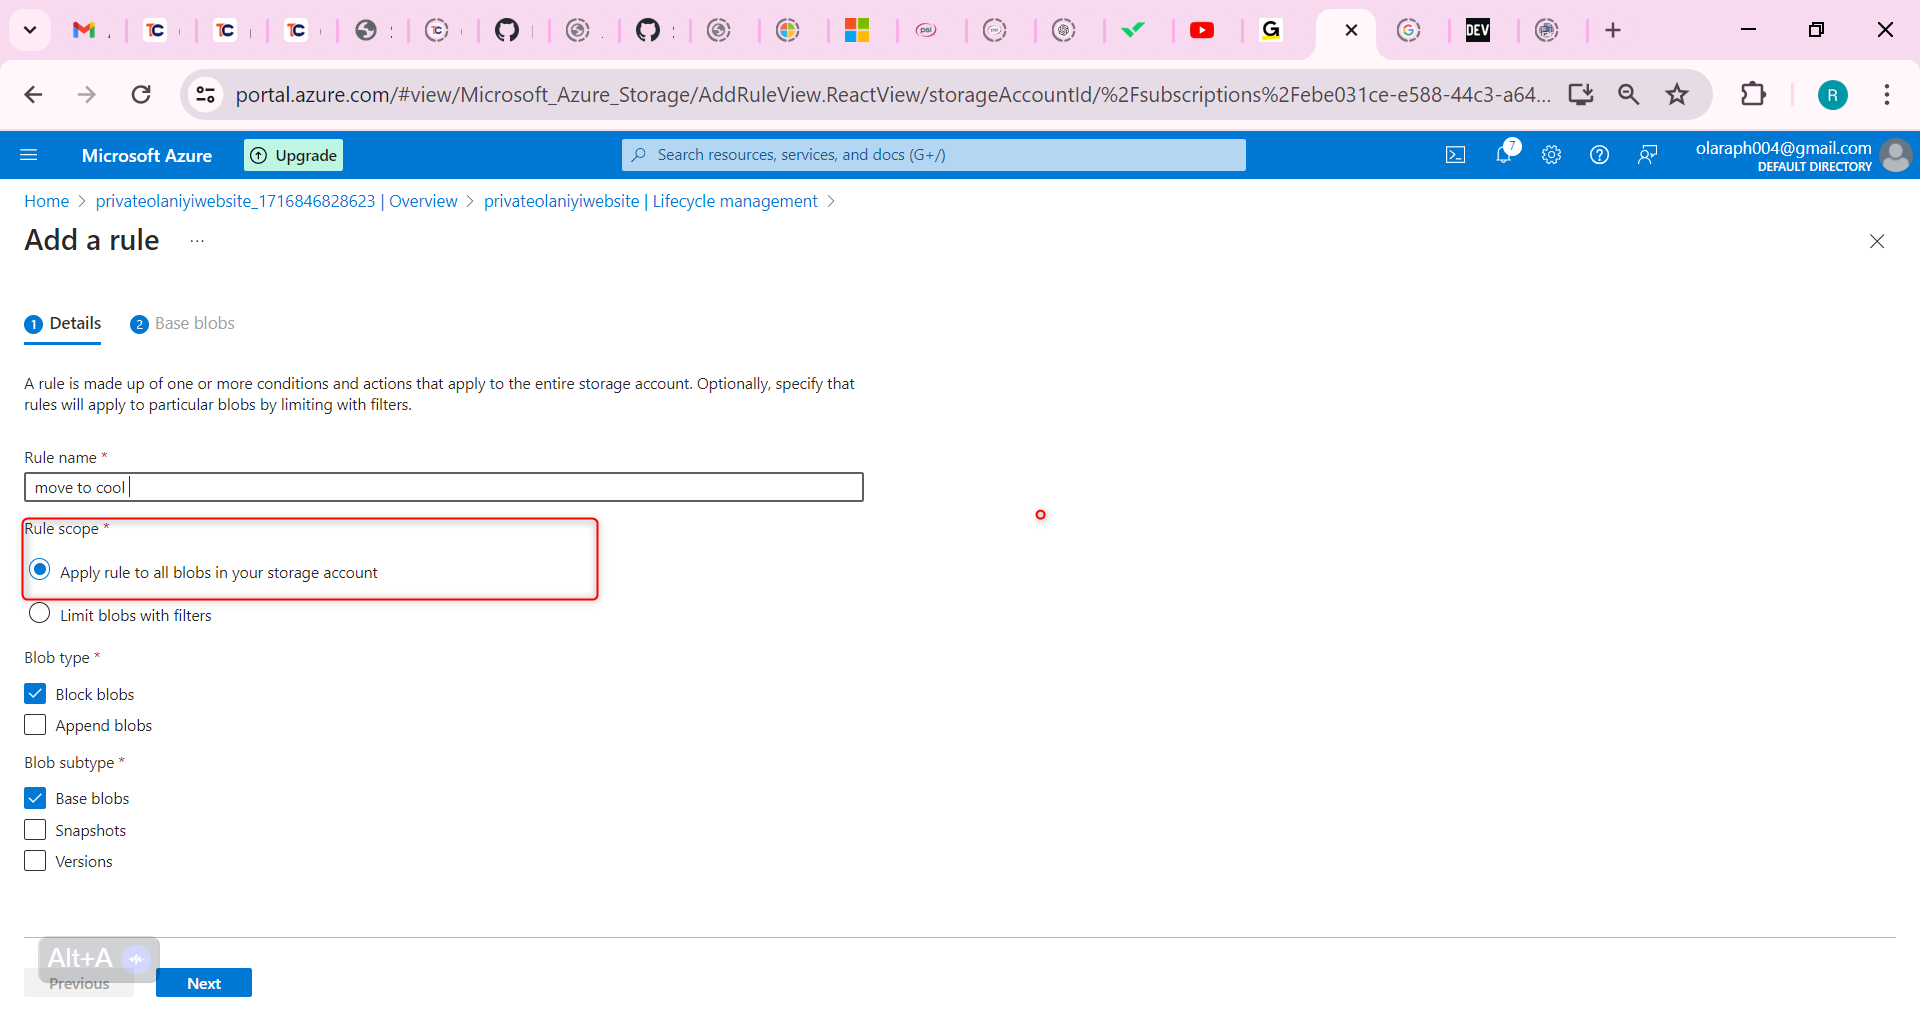Viewport: 1920px width, 1020px height.
Task: Open Azure portal Settings gear
Action: (1551, 155)
